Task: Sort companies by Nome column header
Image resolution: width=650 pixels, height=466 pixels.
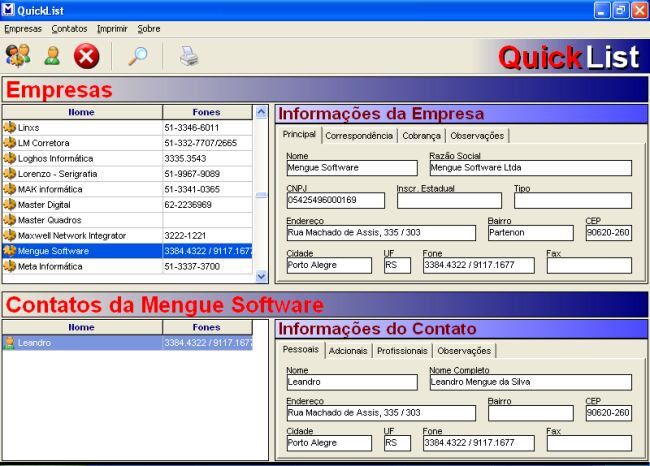Action: (x=82, y=112)
